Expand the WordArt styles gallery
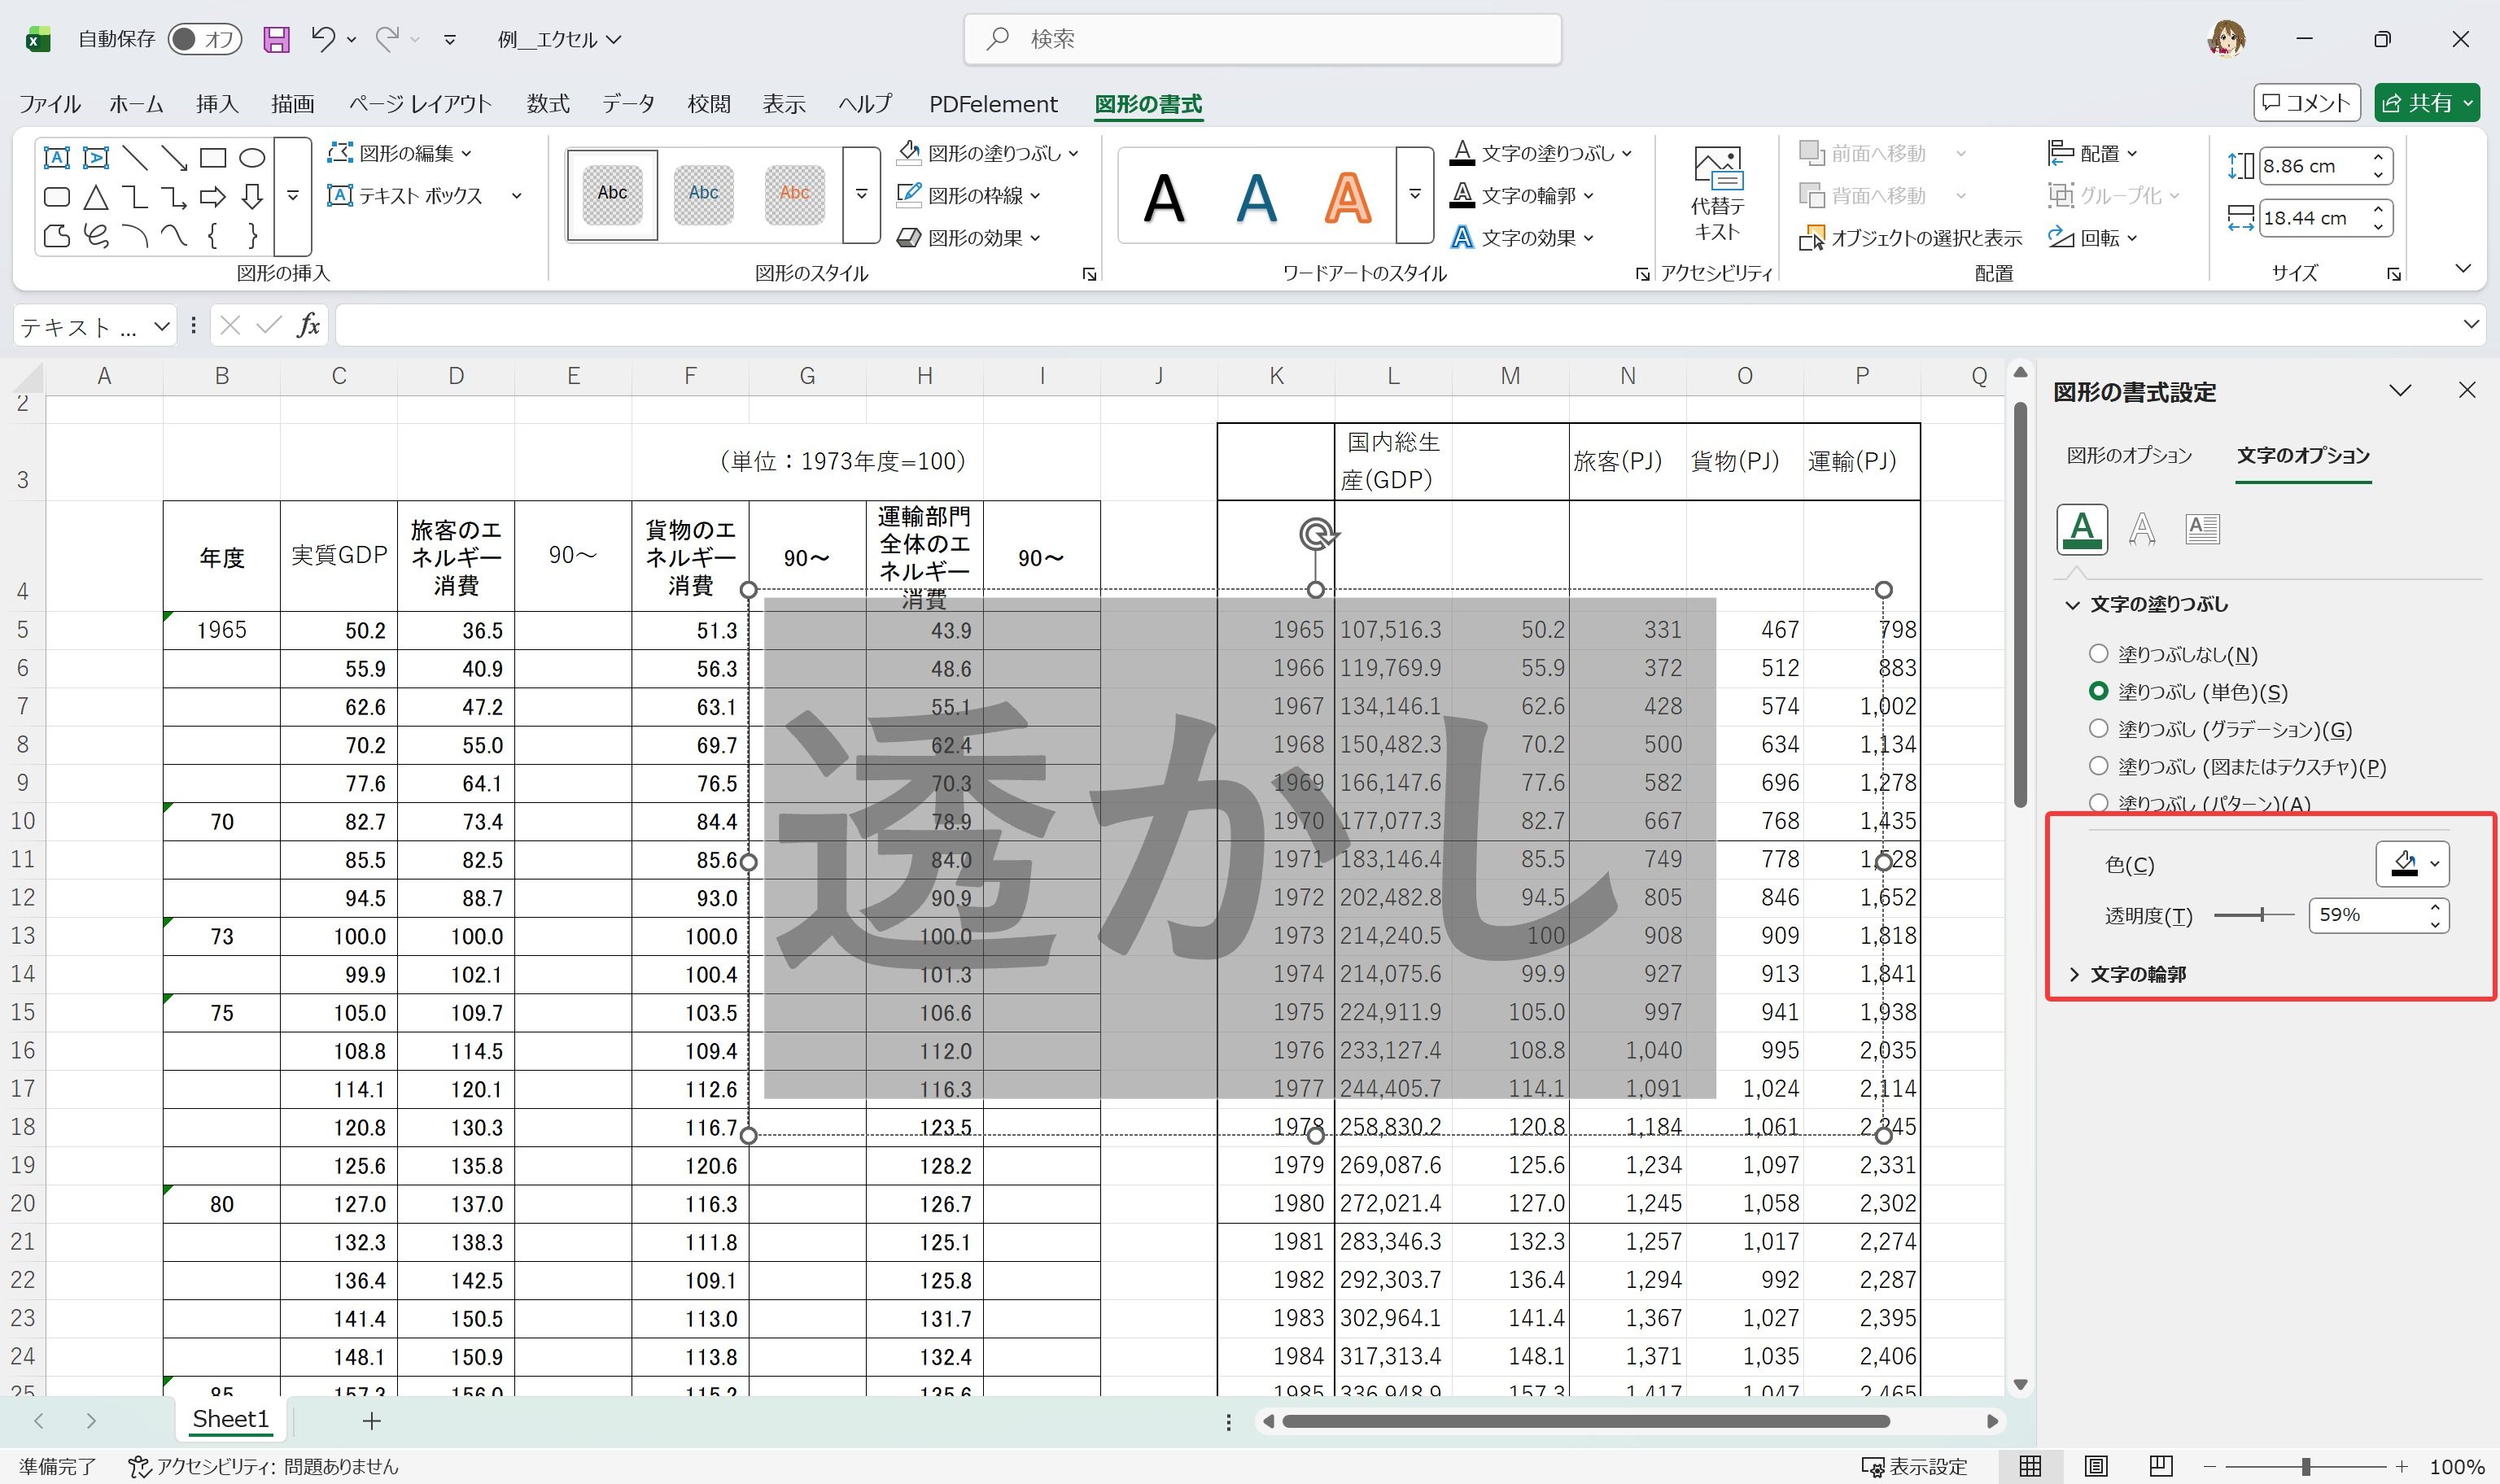 coord(1414,195)
